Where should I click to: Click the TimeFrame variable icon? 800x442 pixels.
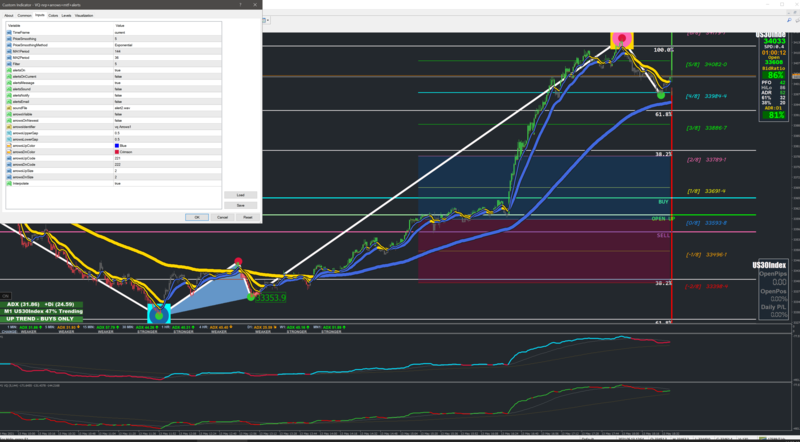9,32
